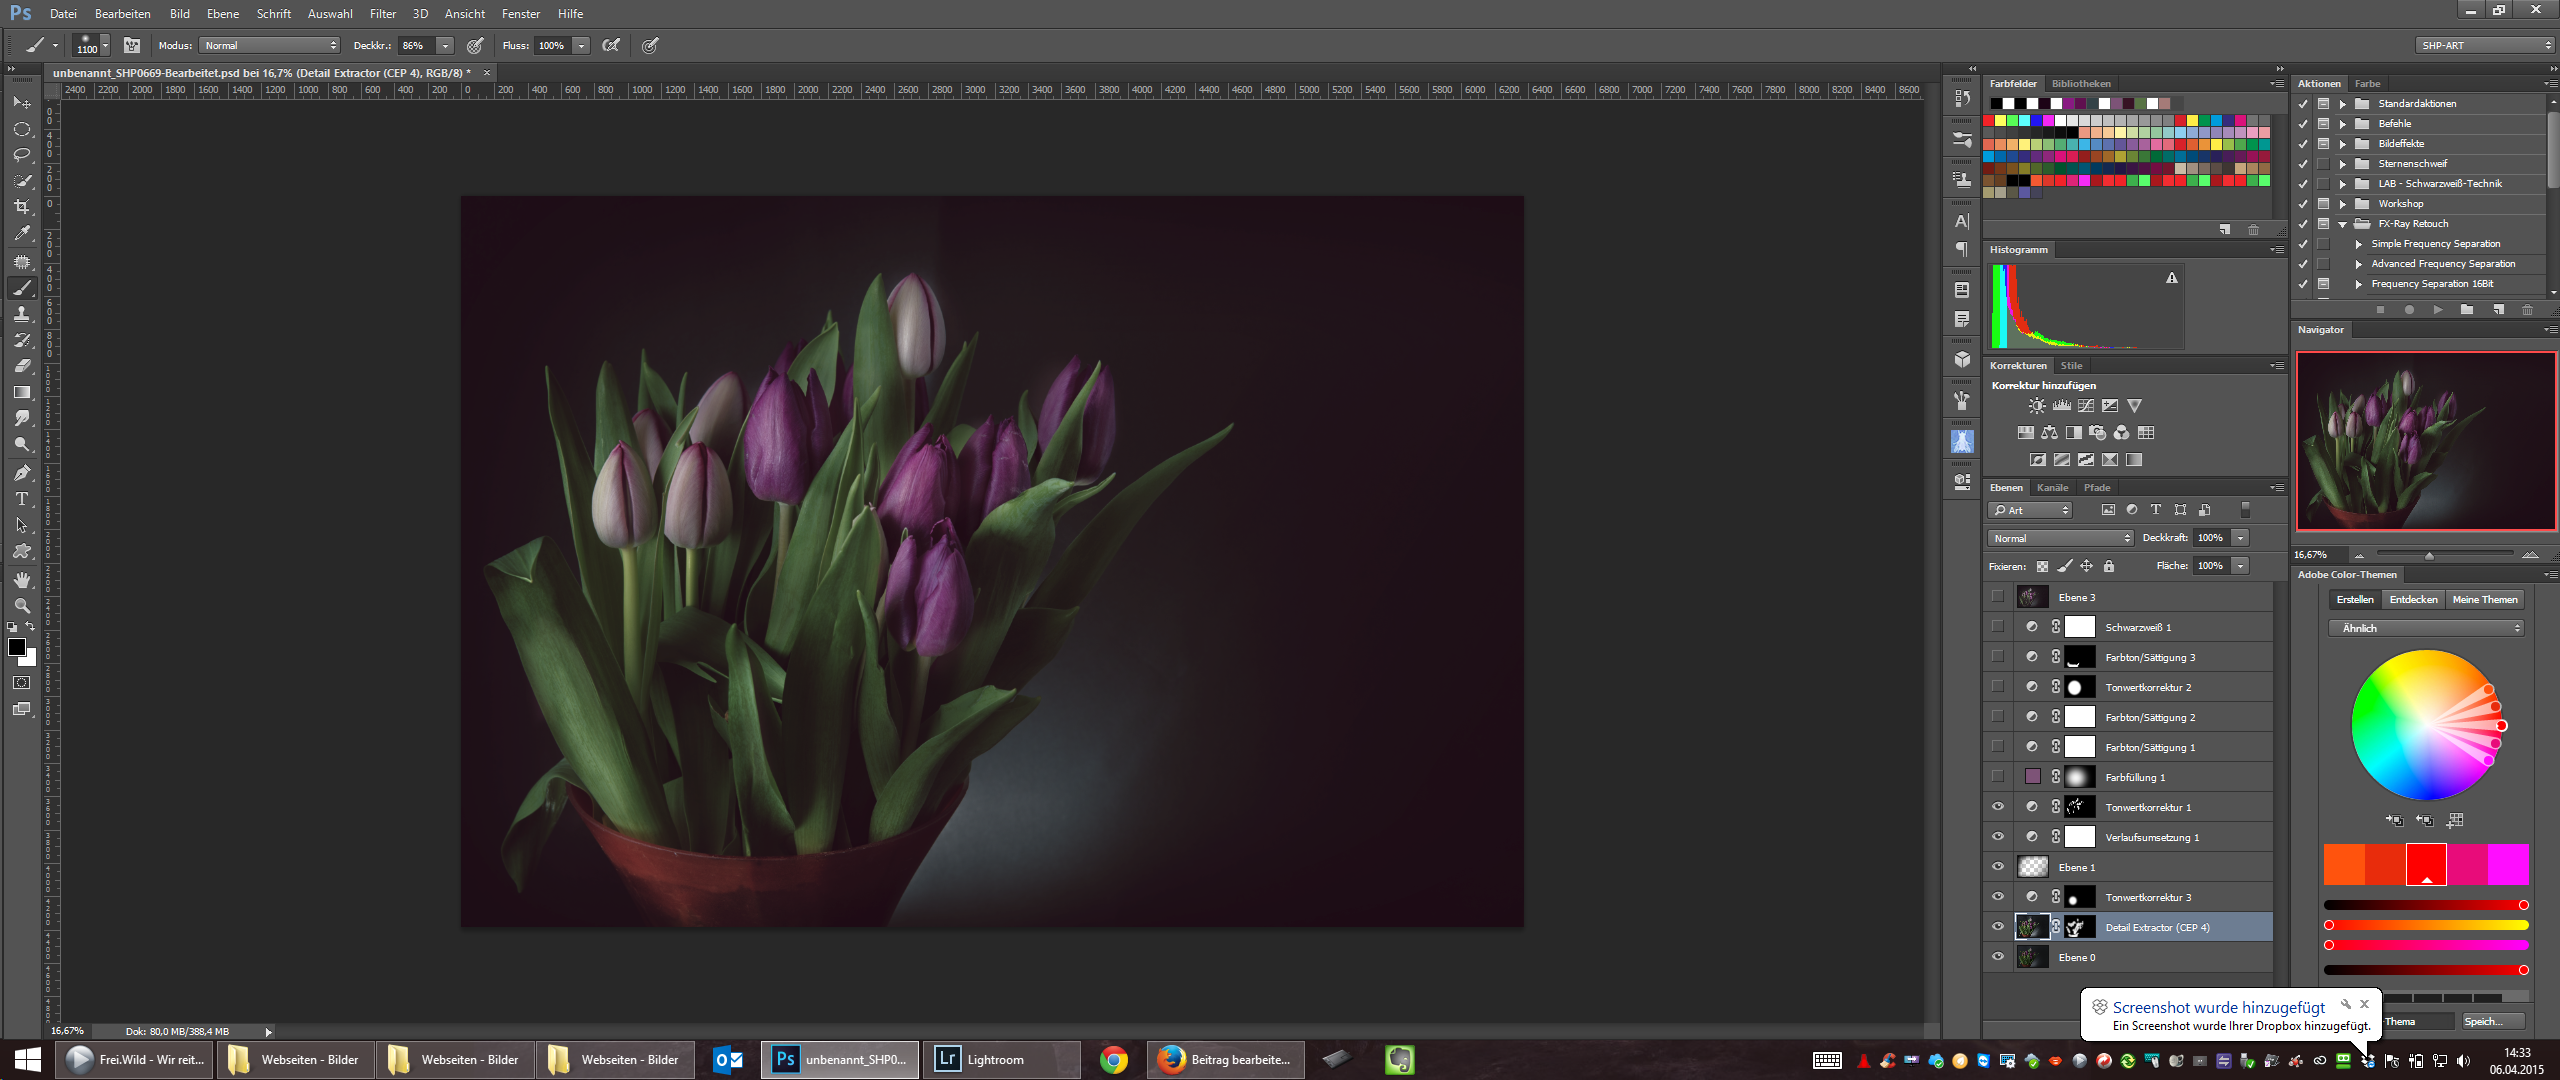Open the Ähnlich color rule dropdown

pyautogui.click(x=2427, y=628)
